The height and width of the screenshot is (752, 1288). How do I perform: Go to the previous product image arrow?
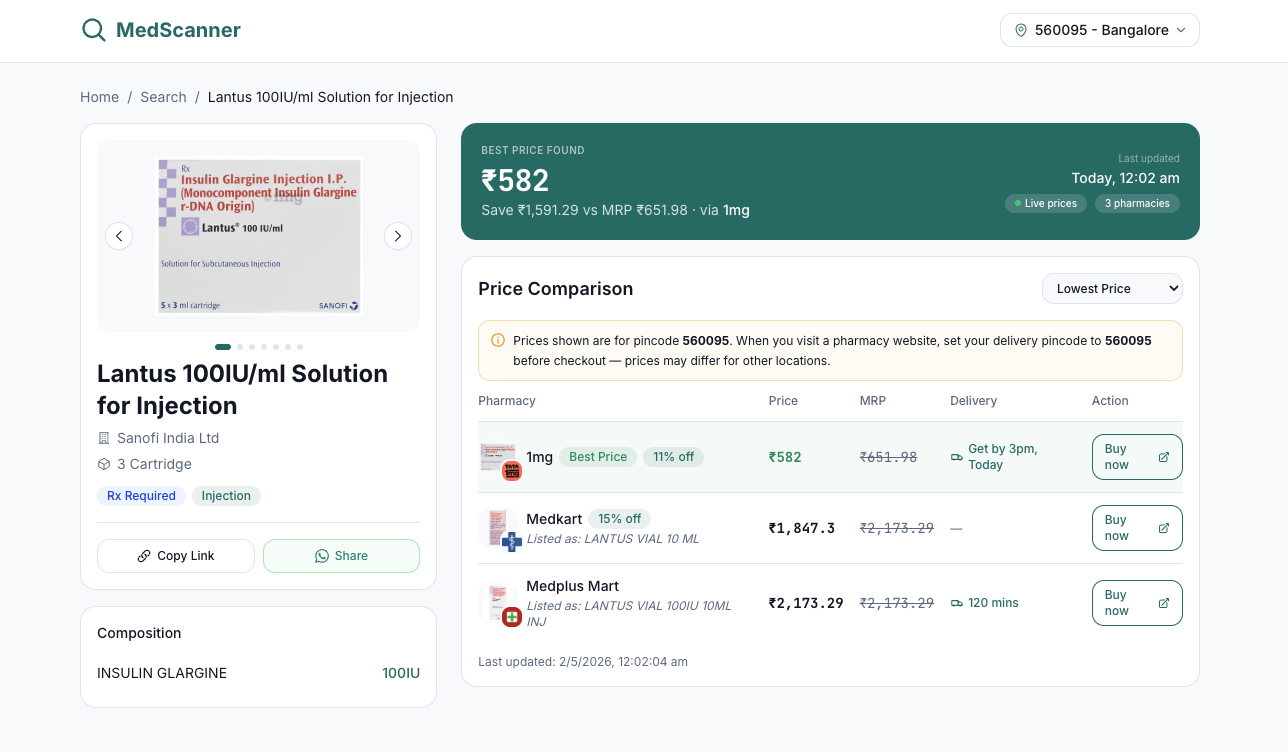tap(119, 236)
